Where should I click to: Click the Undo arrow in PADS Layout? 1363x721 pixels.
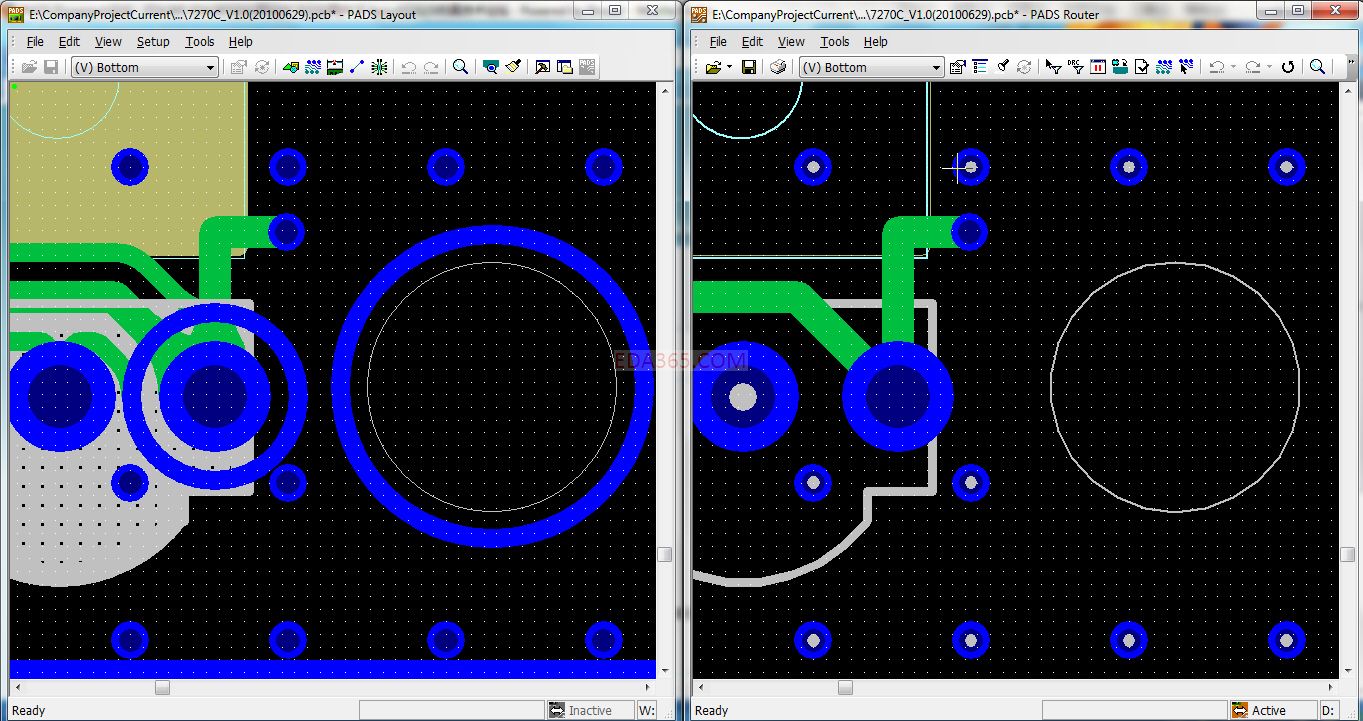click(408, 67)
